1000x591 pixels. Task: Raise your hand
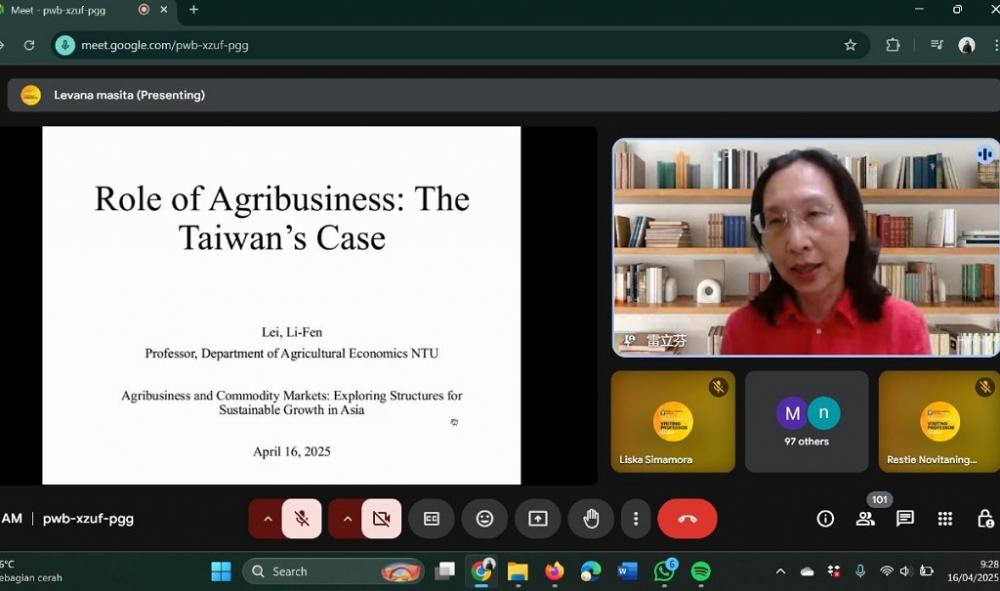pos(591,518)
